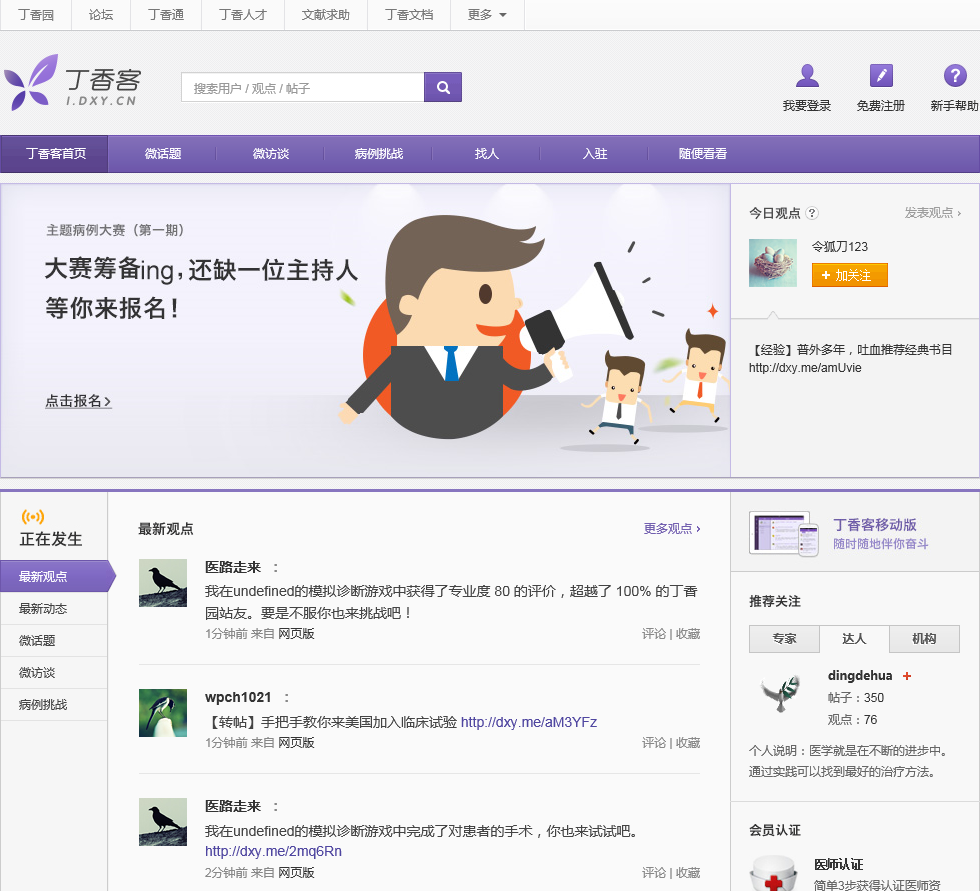Open wpch1021's bird avatar

tap(162, 713)
